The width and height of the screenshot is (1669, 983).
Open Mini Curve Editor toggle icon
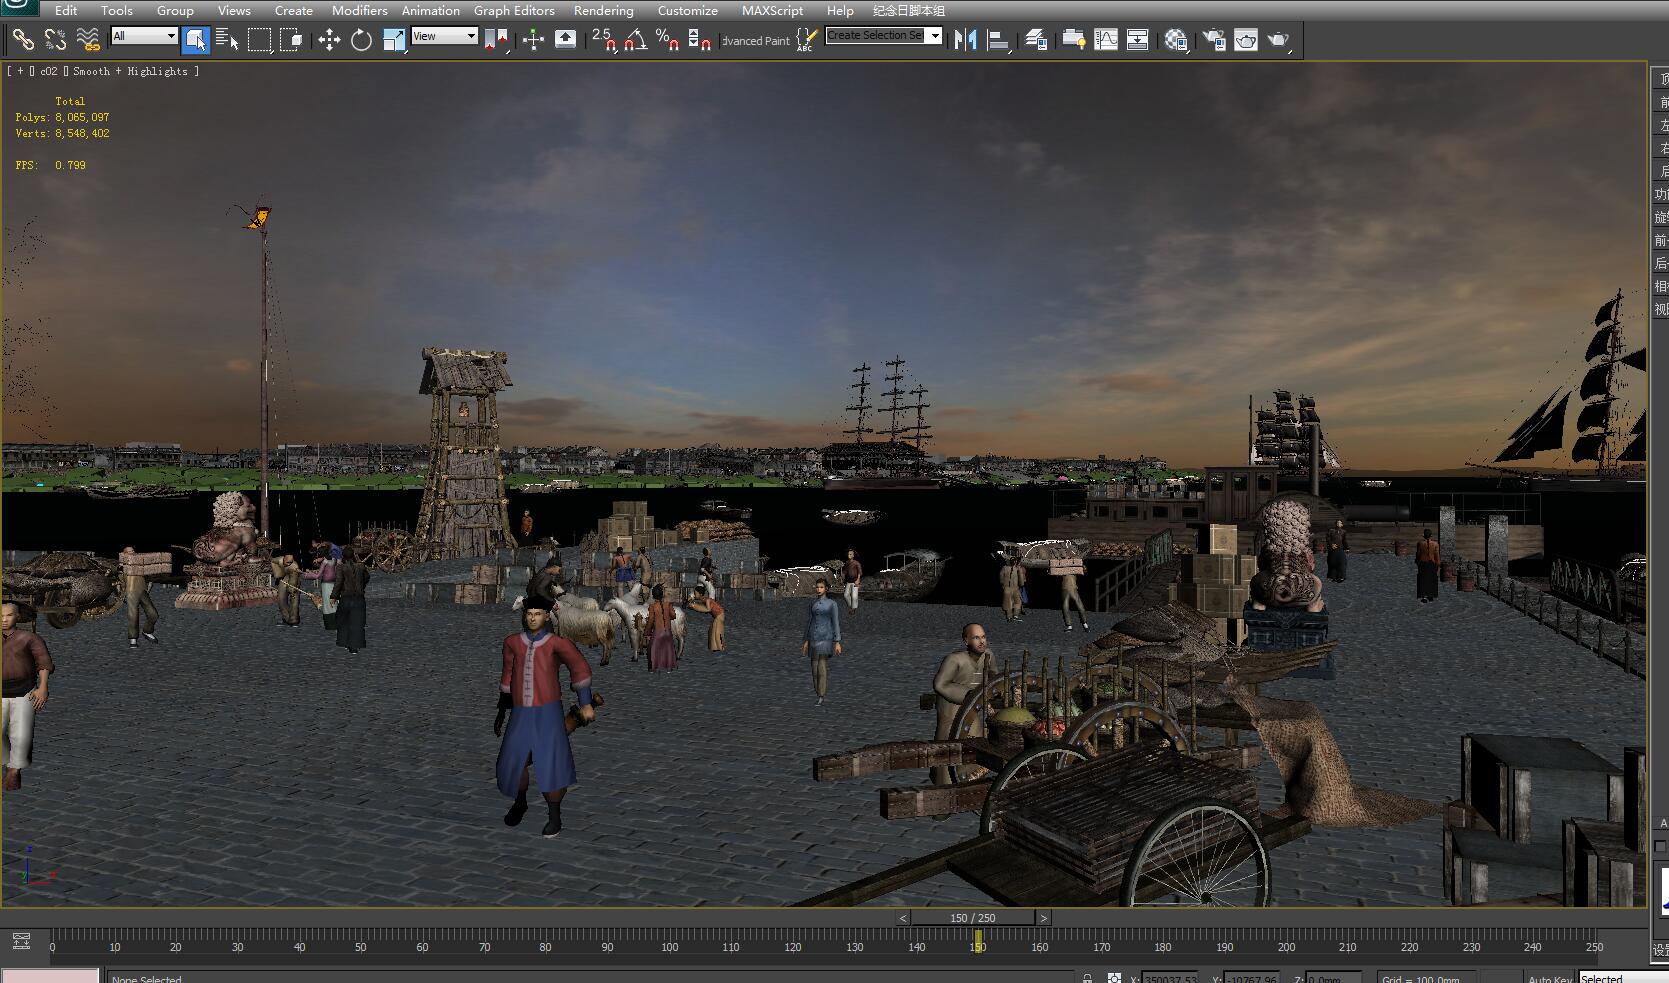(21, 941)
